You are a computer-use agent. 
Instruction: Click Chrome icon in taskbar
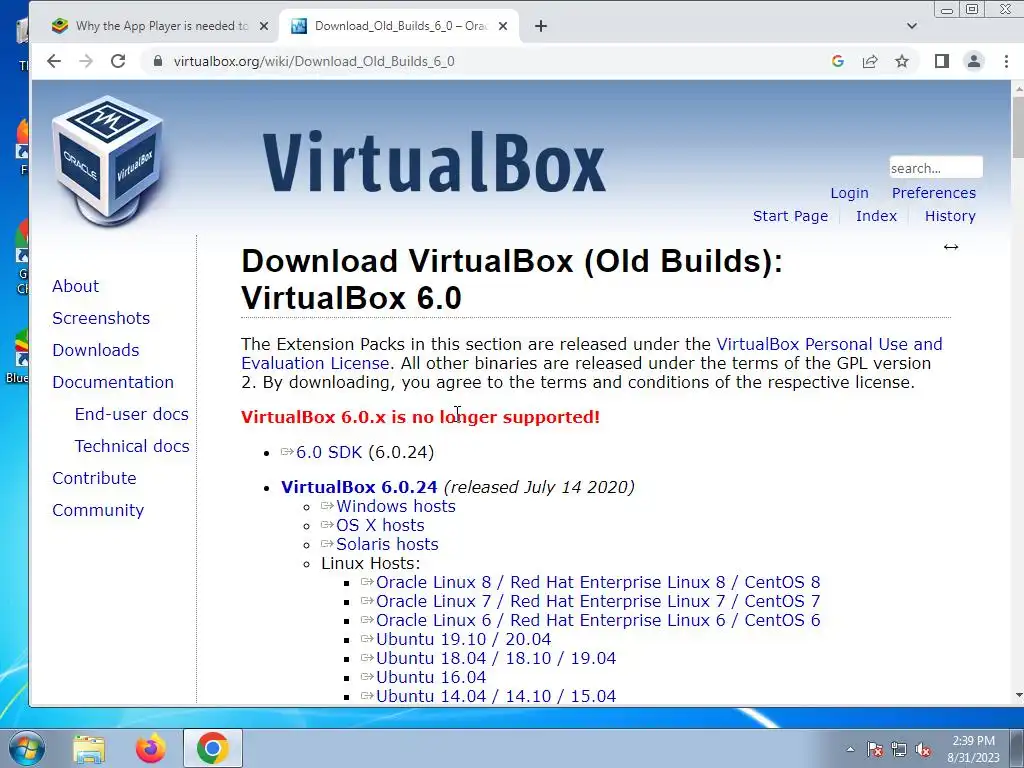[212, 748]
